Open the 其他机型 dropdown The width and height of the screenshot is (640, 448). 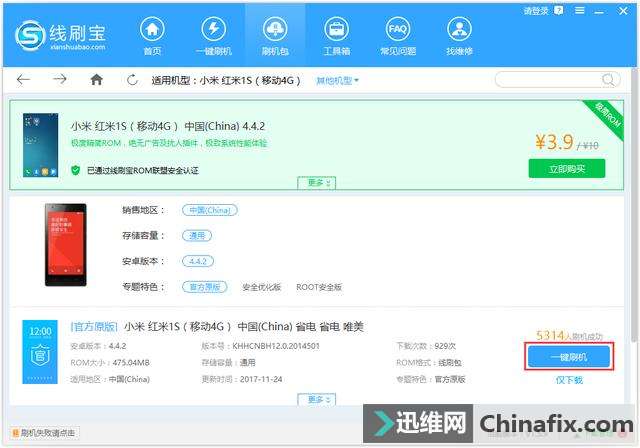coord(337,80)
